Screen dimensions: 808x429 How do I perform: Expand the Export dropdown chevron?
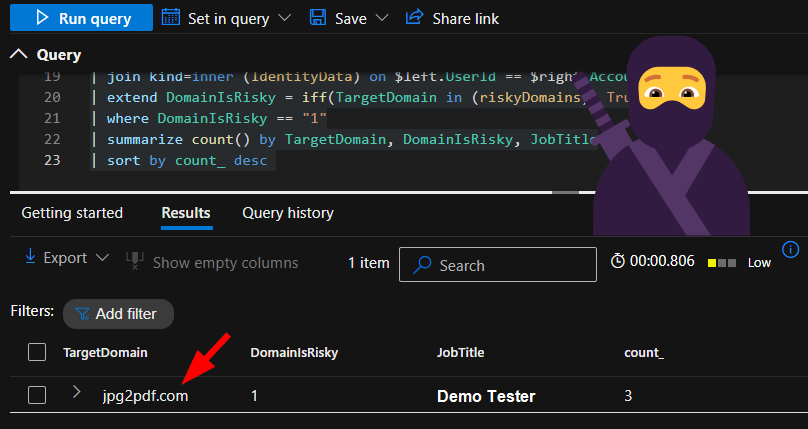pos(102,259)
